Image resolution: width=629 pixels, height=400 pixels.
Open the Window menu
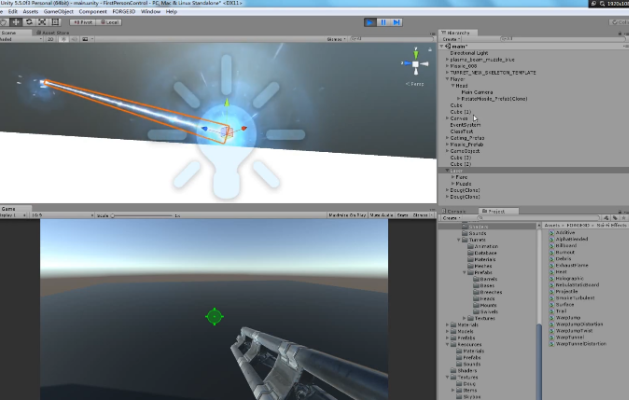pos(150,12)
